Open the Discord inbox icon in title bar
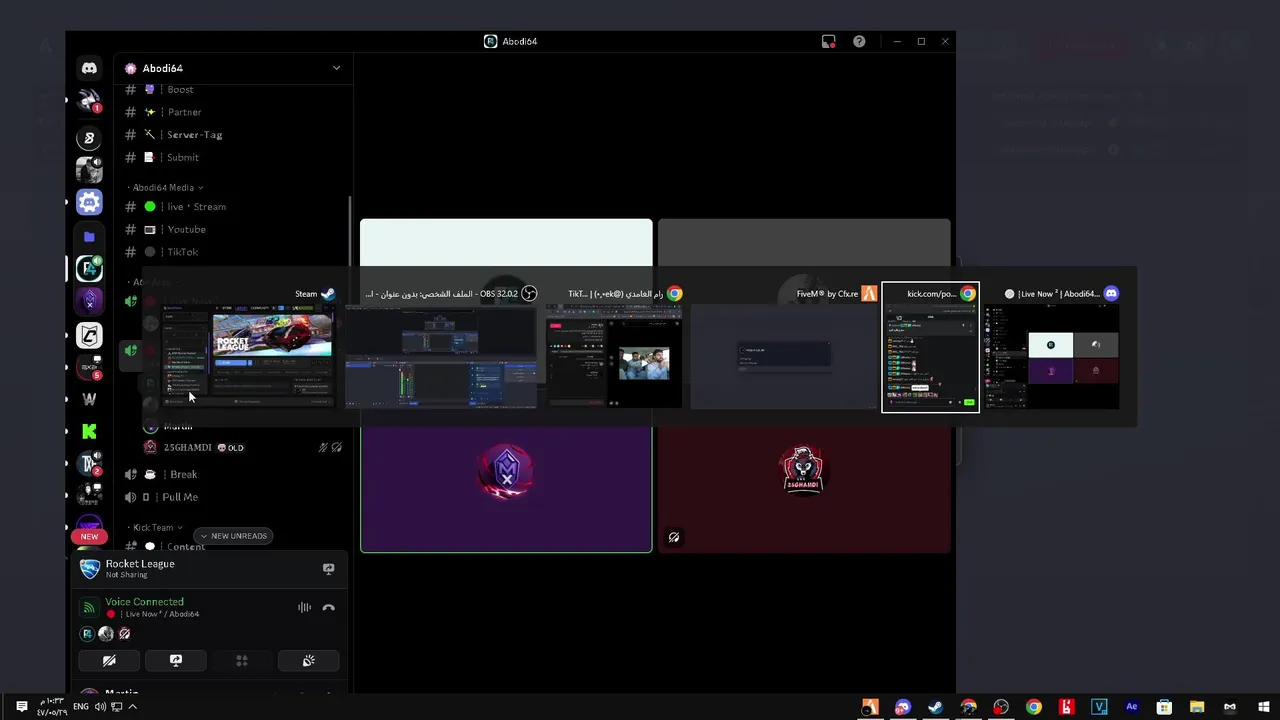Screen dimensions: 1280x720 (828, 41)
